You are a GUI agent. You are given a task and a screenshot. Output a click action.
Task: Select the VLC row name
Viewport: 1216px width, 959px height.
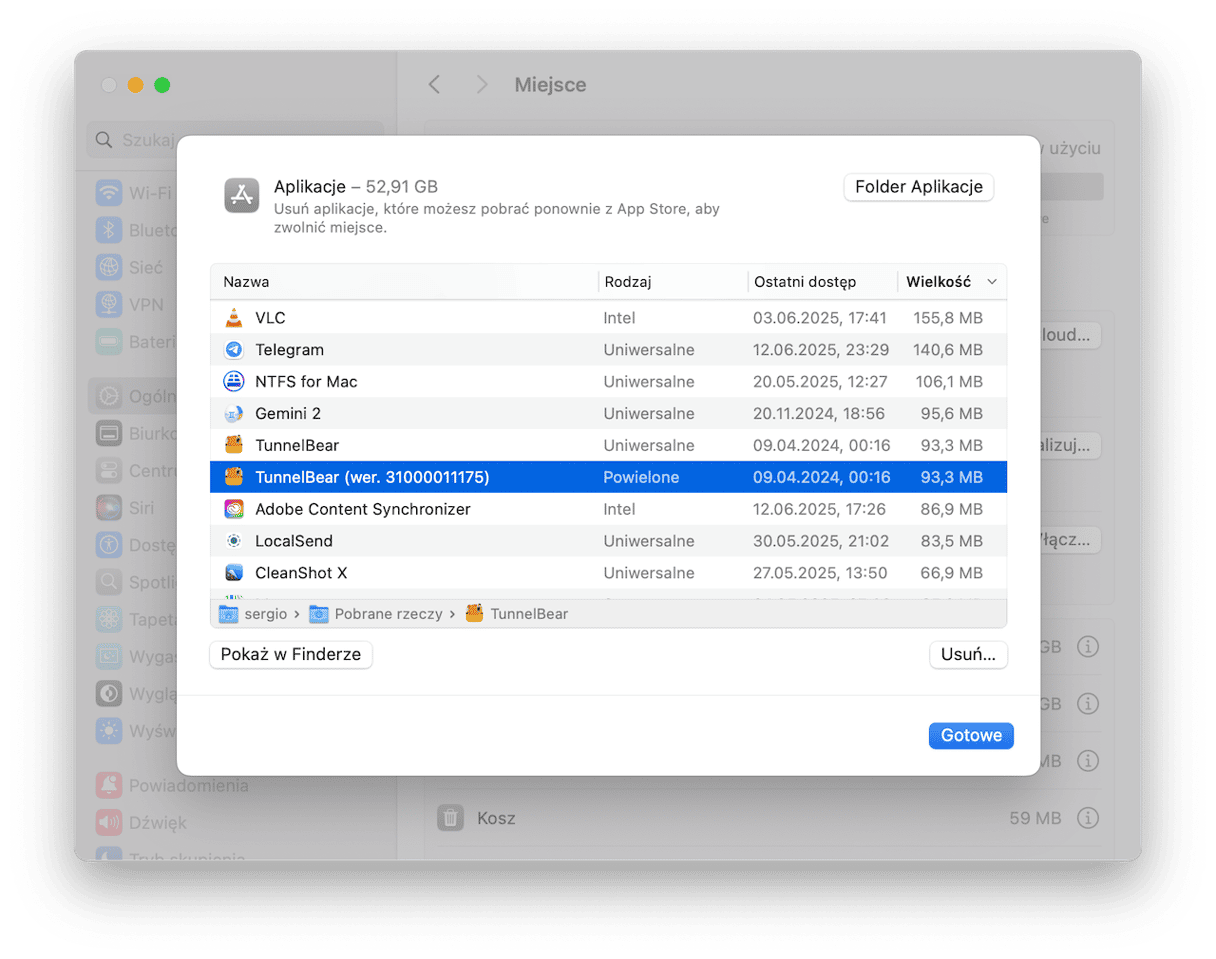point(271,318)
